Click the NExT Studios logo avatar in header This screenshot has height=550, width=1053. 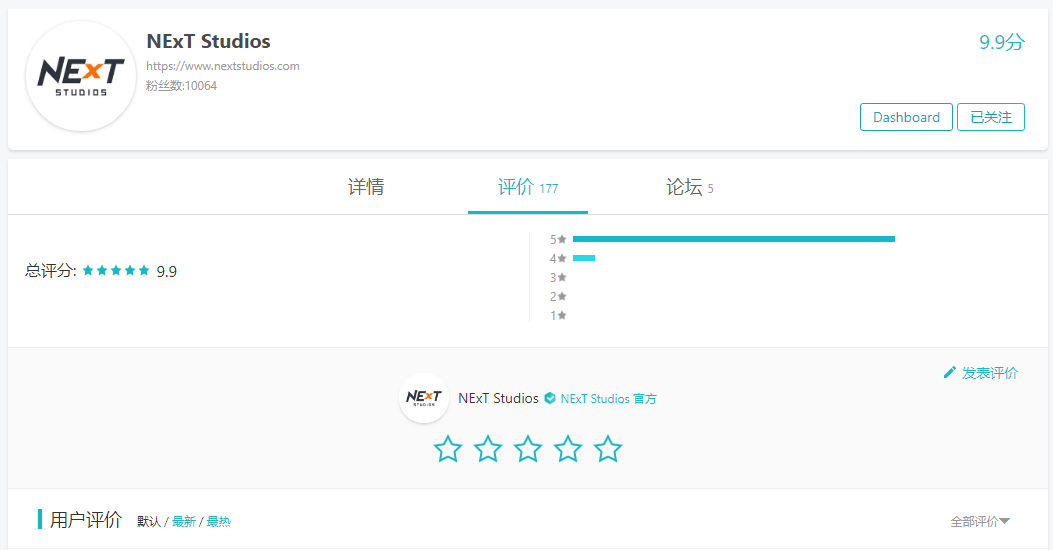(81, 76)
